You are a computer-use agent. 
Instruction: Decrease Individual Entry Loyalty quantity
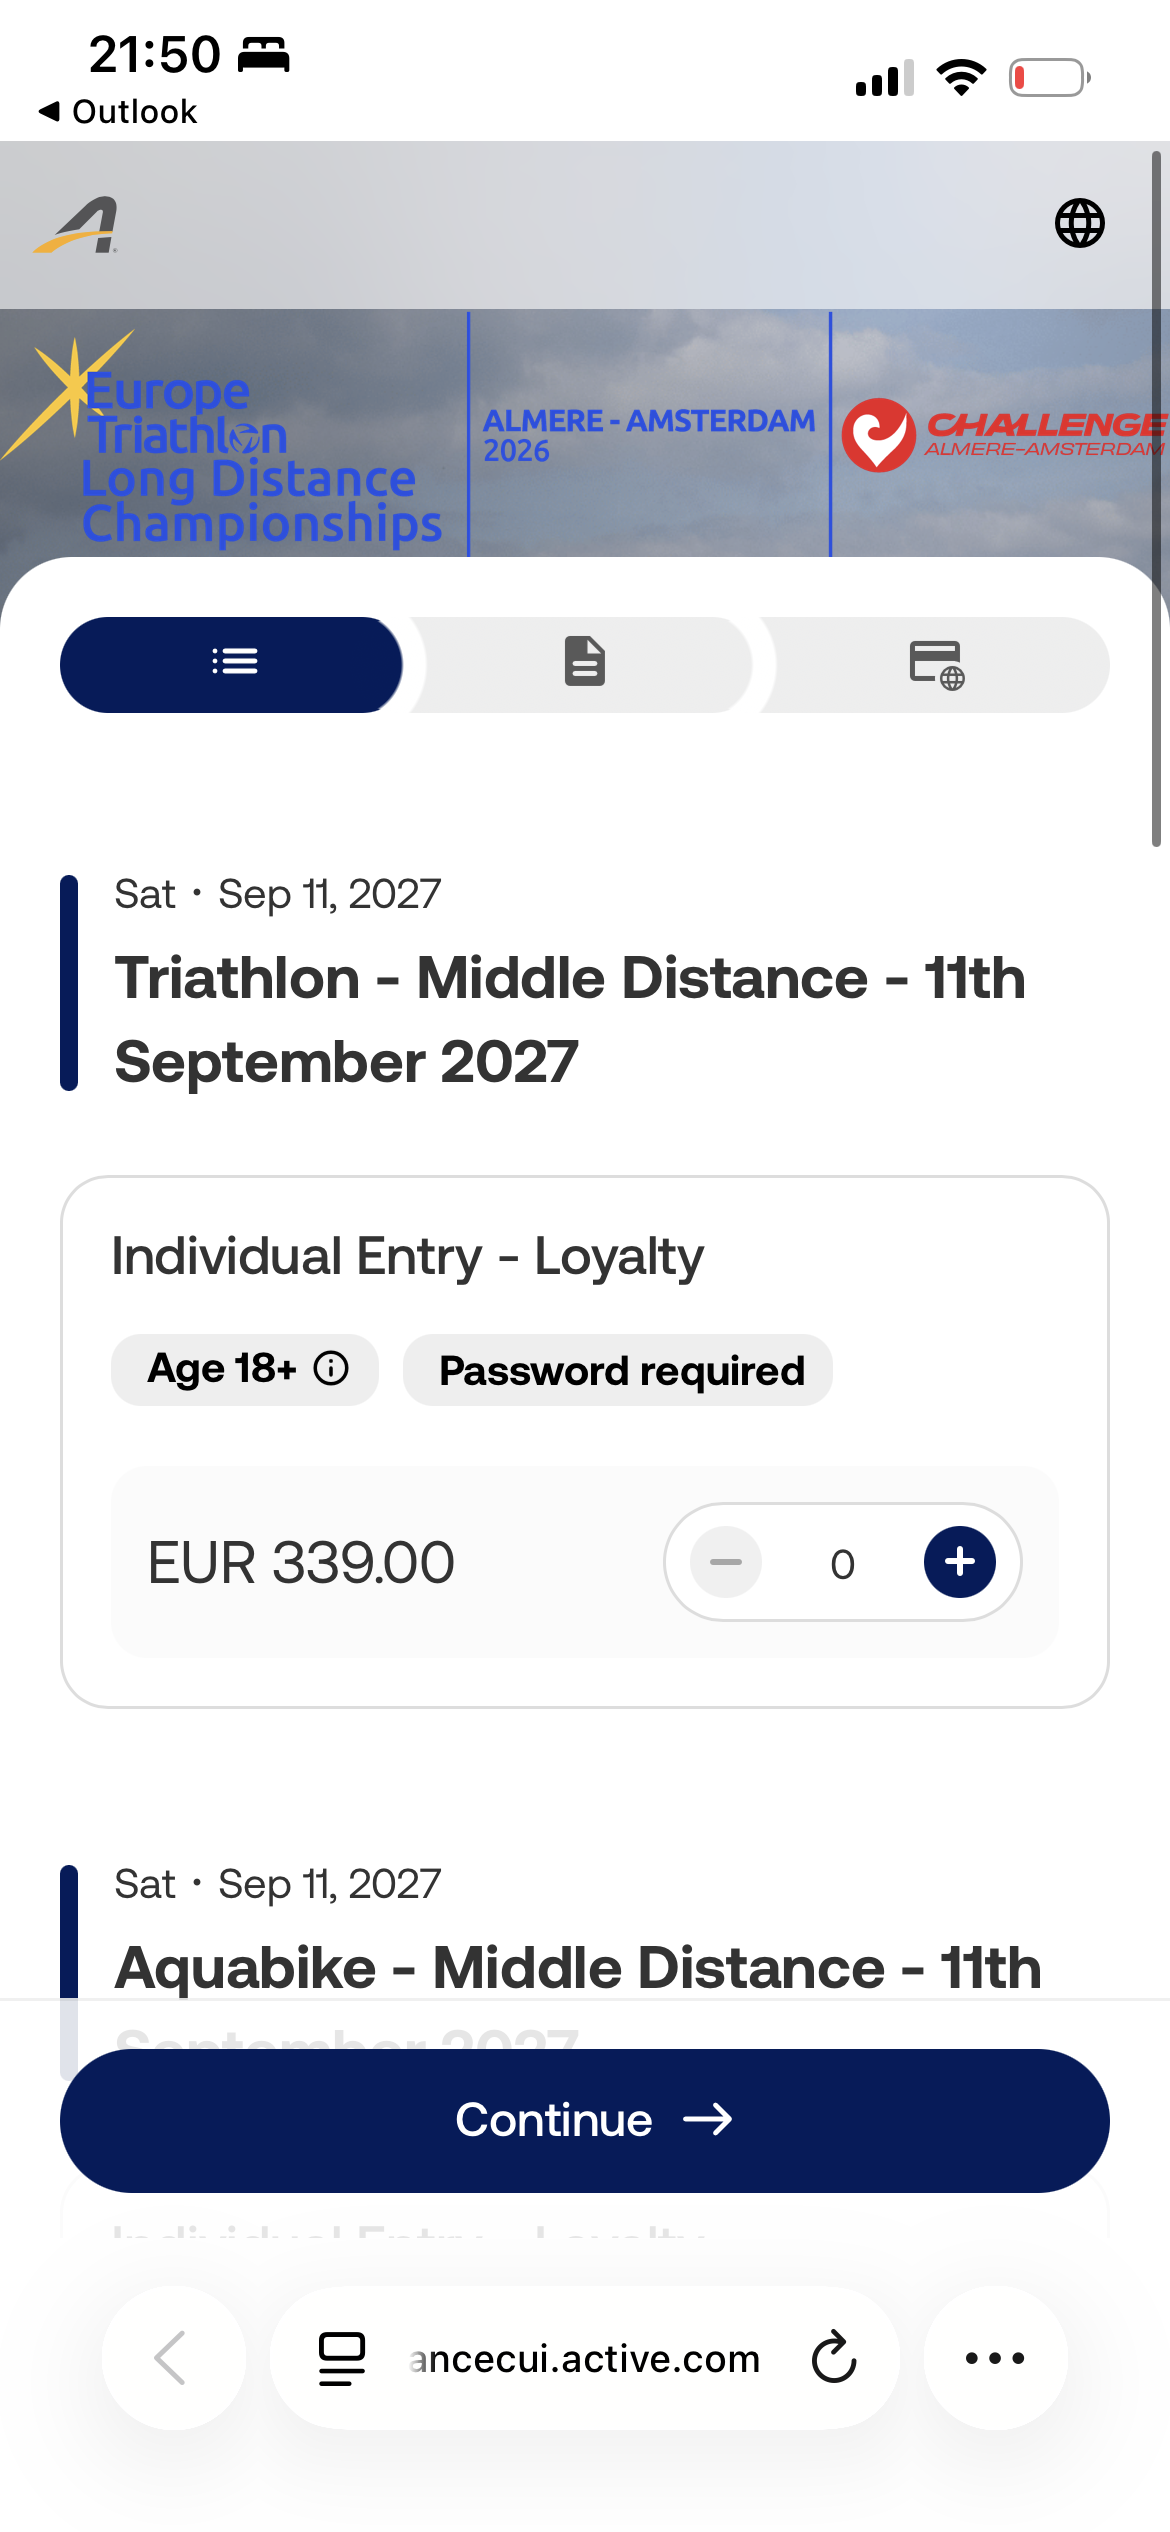(x=726, y=1562)
